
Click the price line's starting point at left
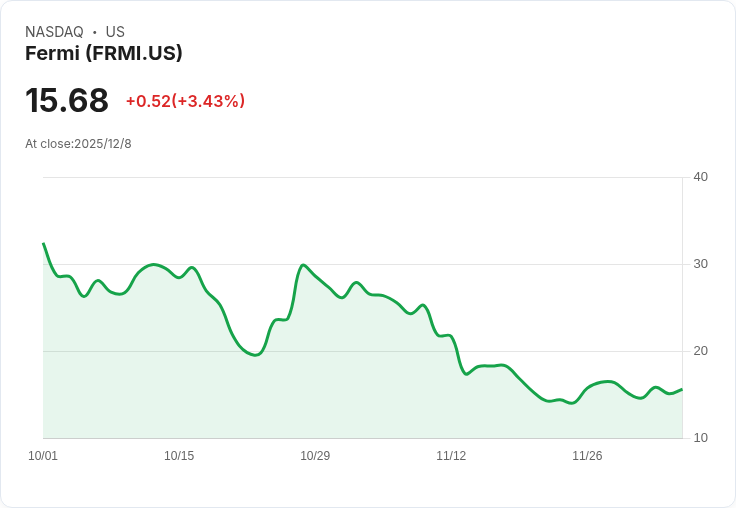[44, 244]
